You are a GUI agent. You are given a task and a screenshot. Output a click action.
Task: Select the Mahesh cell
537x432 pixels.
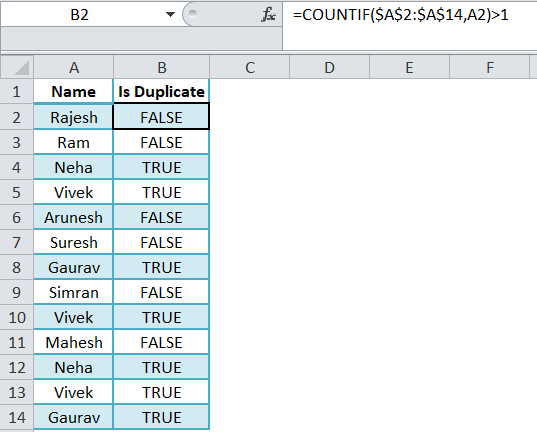(74, 342)
